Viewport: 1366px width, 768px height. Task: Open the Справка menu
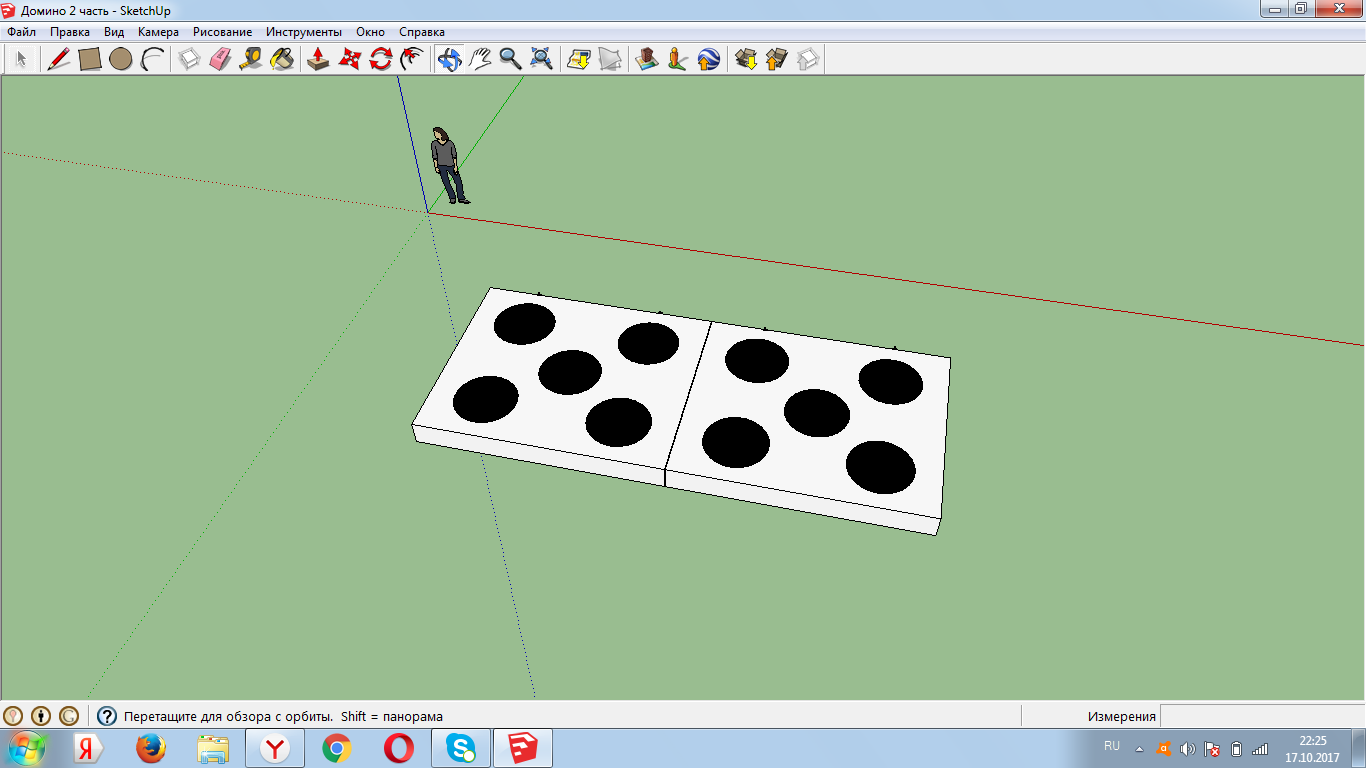[x=422, y=32]
